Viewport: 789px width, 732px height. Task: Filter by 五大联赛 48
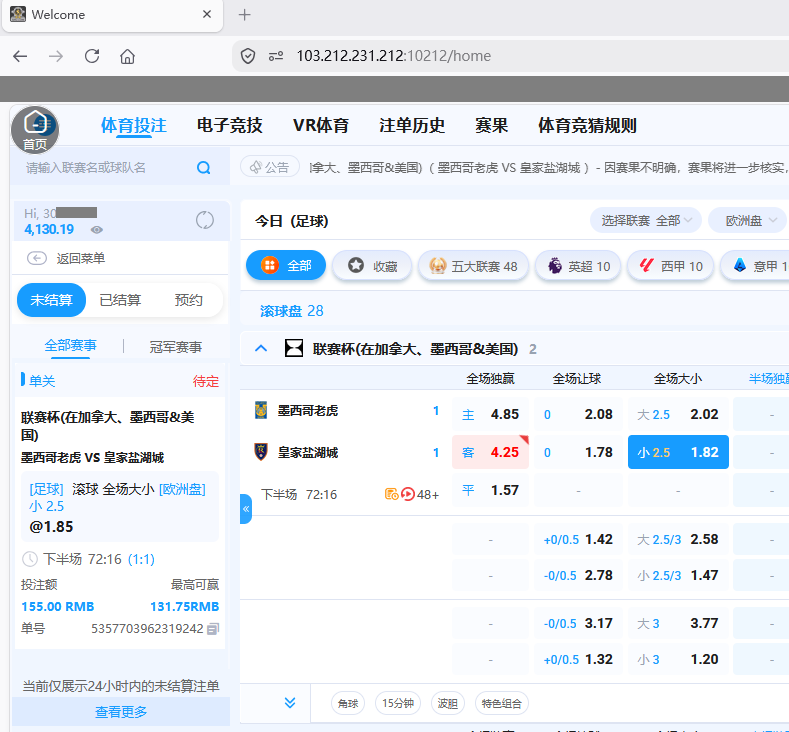(x=474, y=266)
